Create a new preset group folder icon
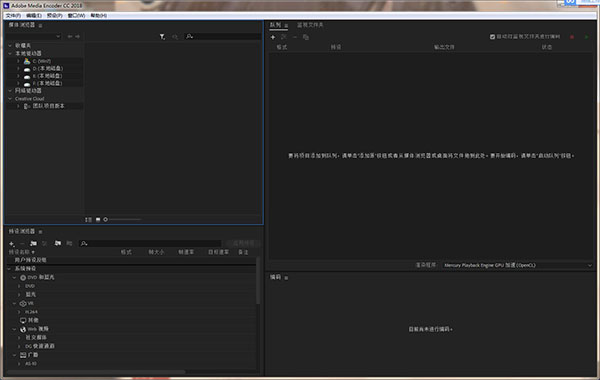600x380 pixels. click(34, 243)
